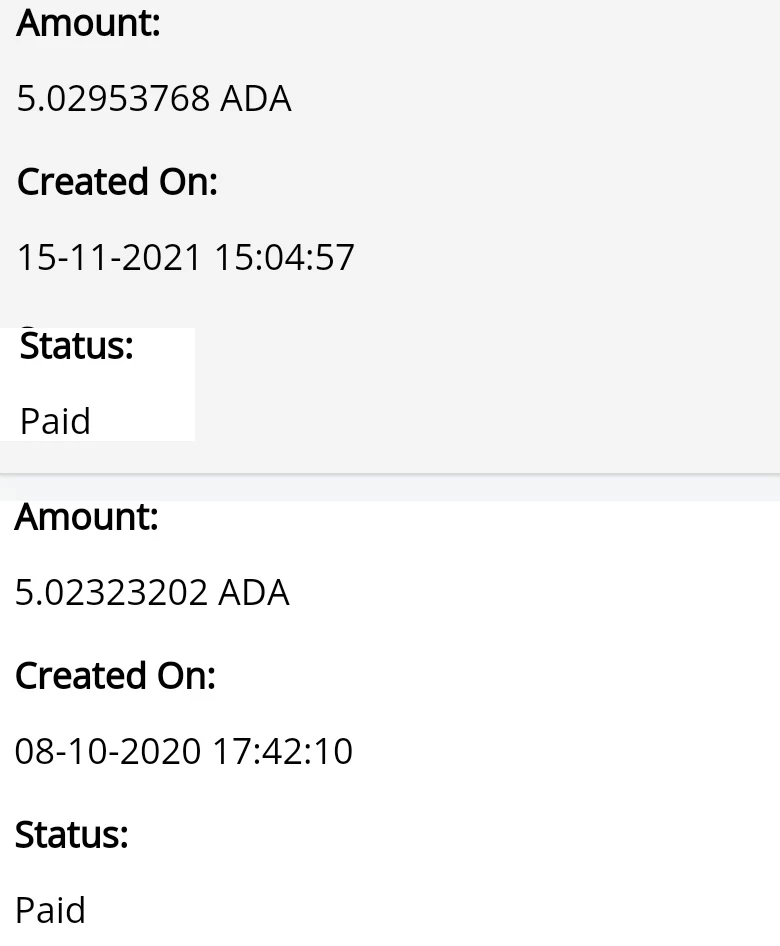Click divider between the payment records

click(390, 475)
